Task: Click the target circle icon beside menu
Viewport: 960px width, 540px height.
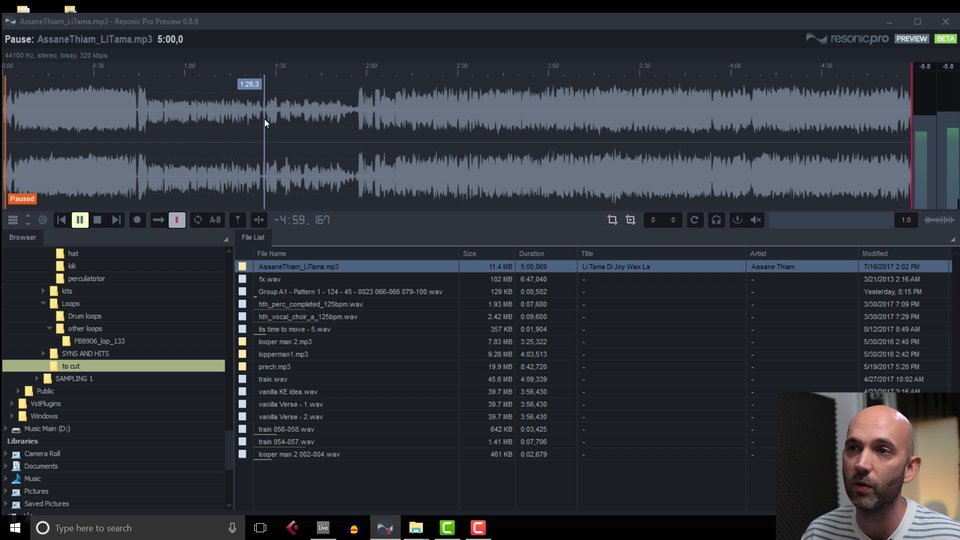Action: [x=42, y=220]
